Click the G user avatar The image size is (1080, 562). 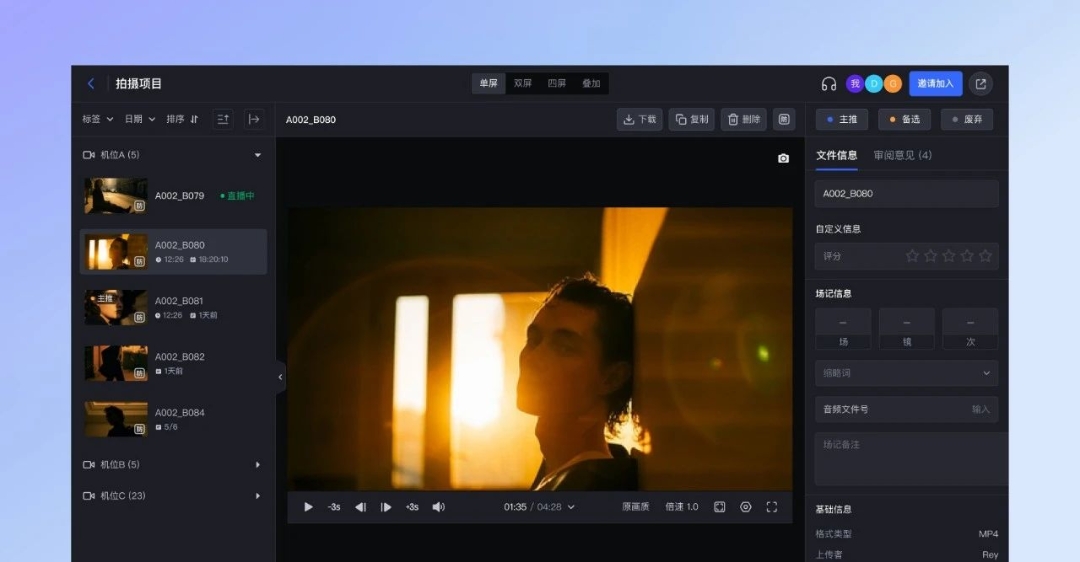click(x=893, y=84)
